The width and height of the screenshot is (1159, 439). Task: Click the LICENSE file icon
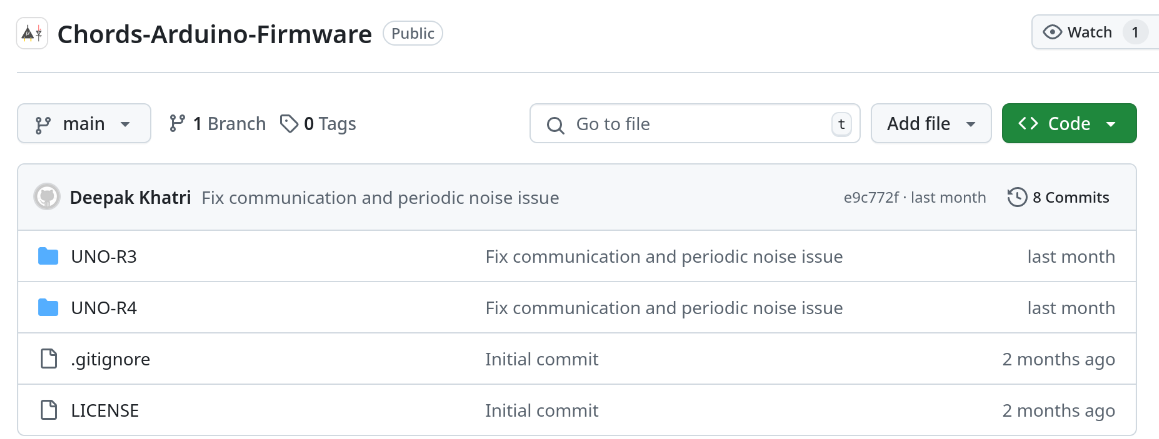(48, 410)
